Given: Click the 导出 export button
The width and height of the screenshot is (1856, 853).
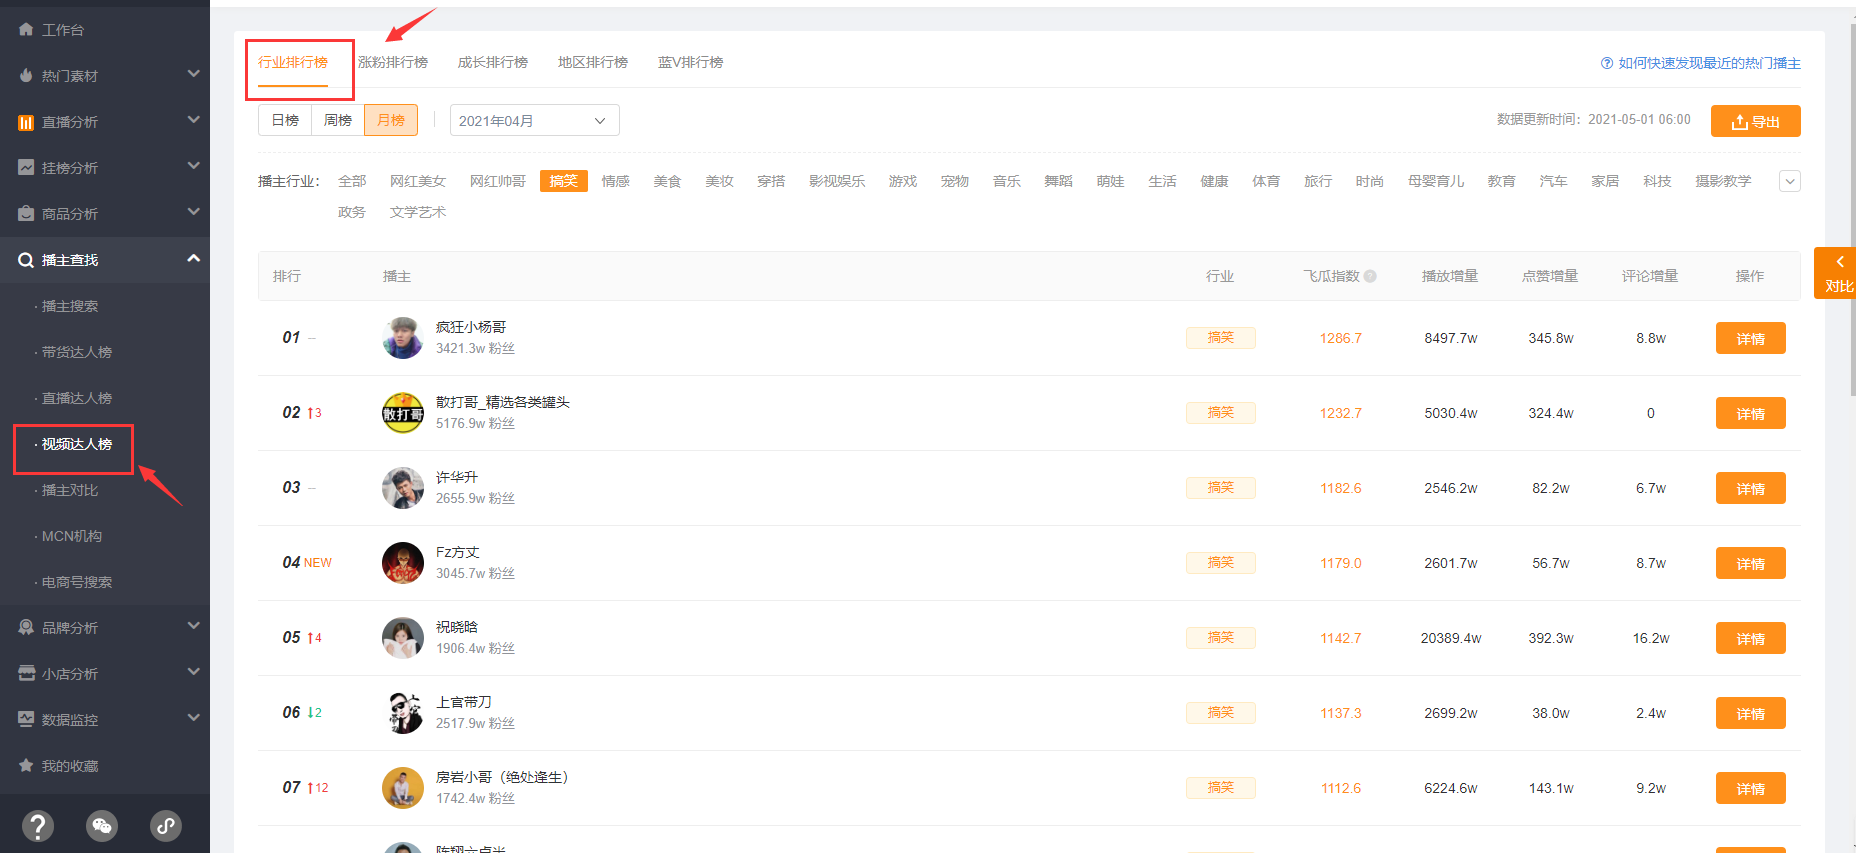Looking at the screenshot, I should tap(1755, 121).
